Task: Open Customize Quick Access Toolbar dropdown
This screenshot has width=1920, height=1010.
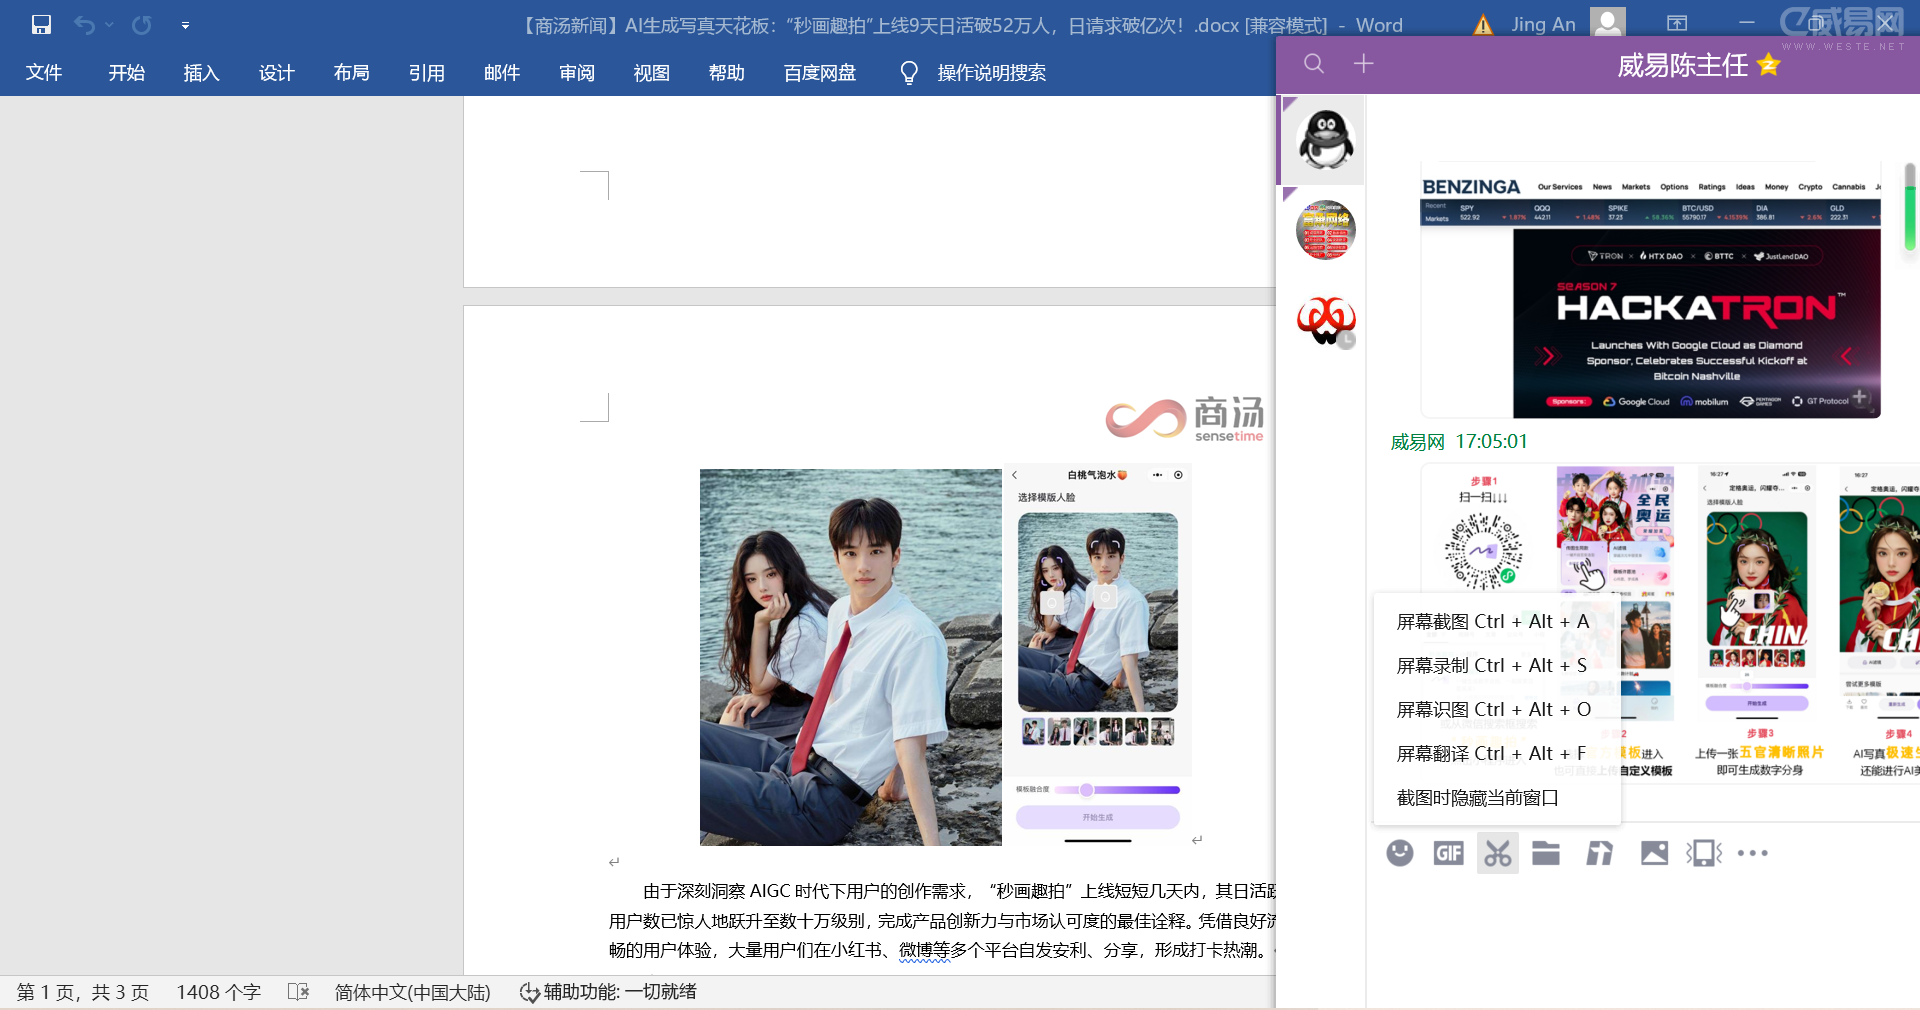Action: pos(185,25)
